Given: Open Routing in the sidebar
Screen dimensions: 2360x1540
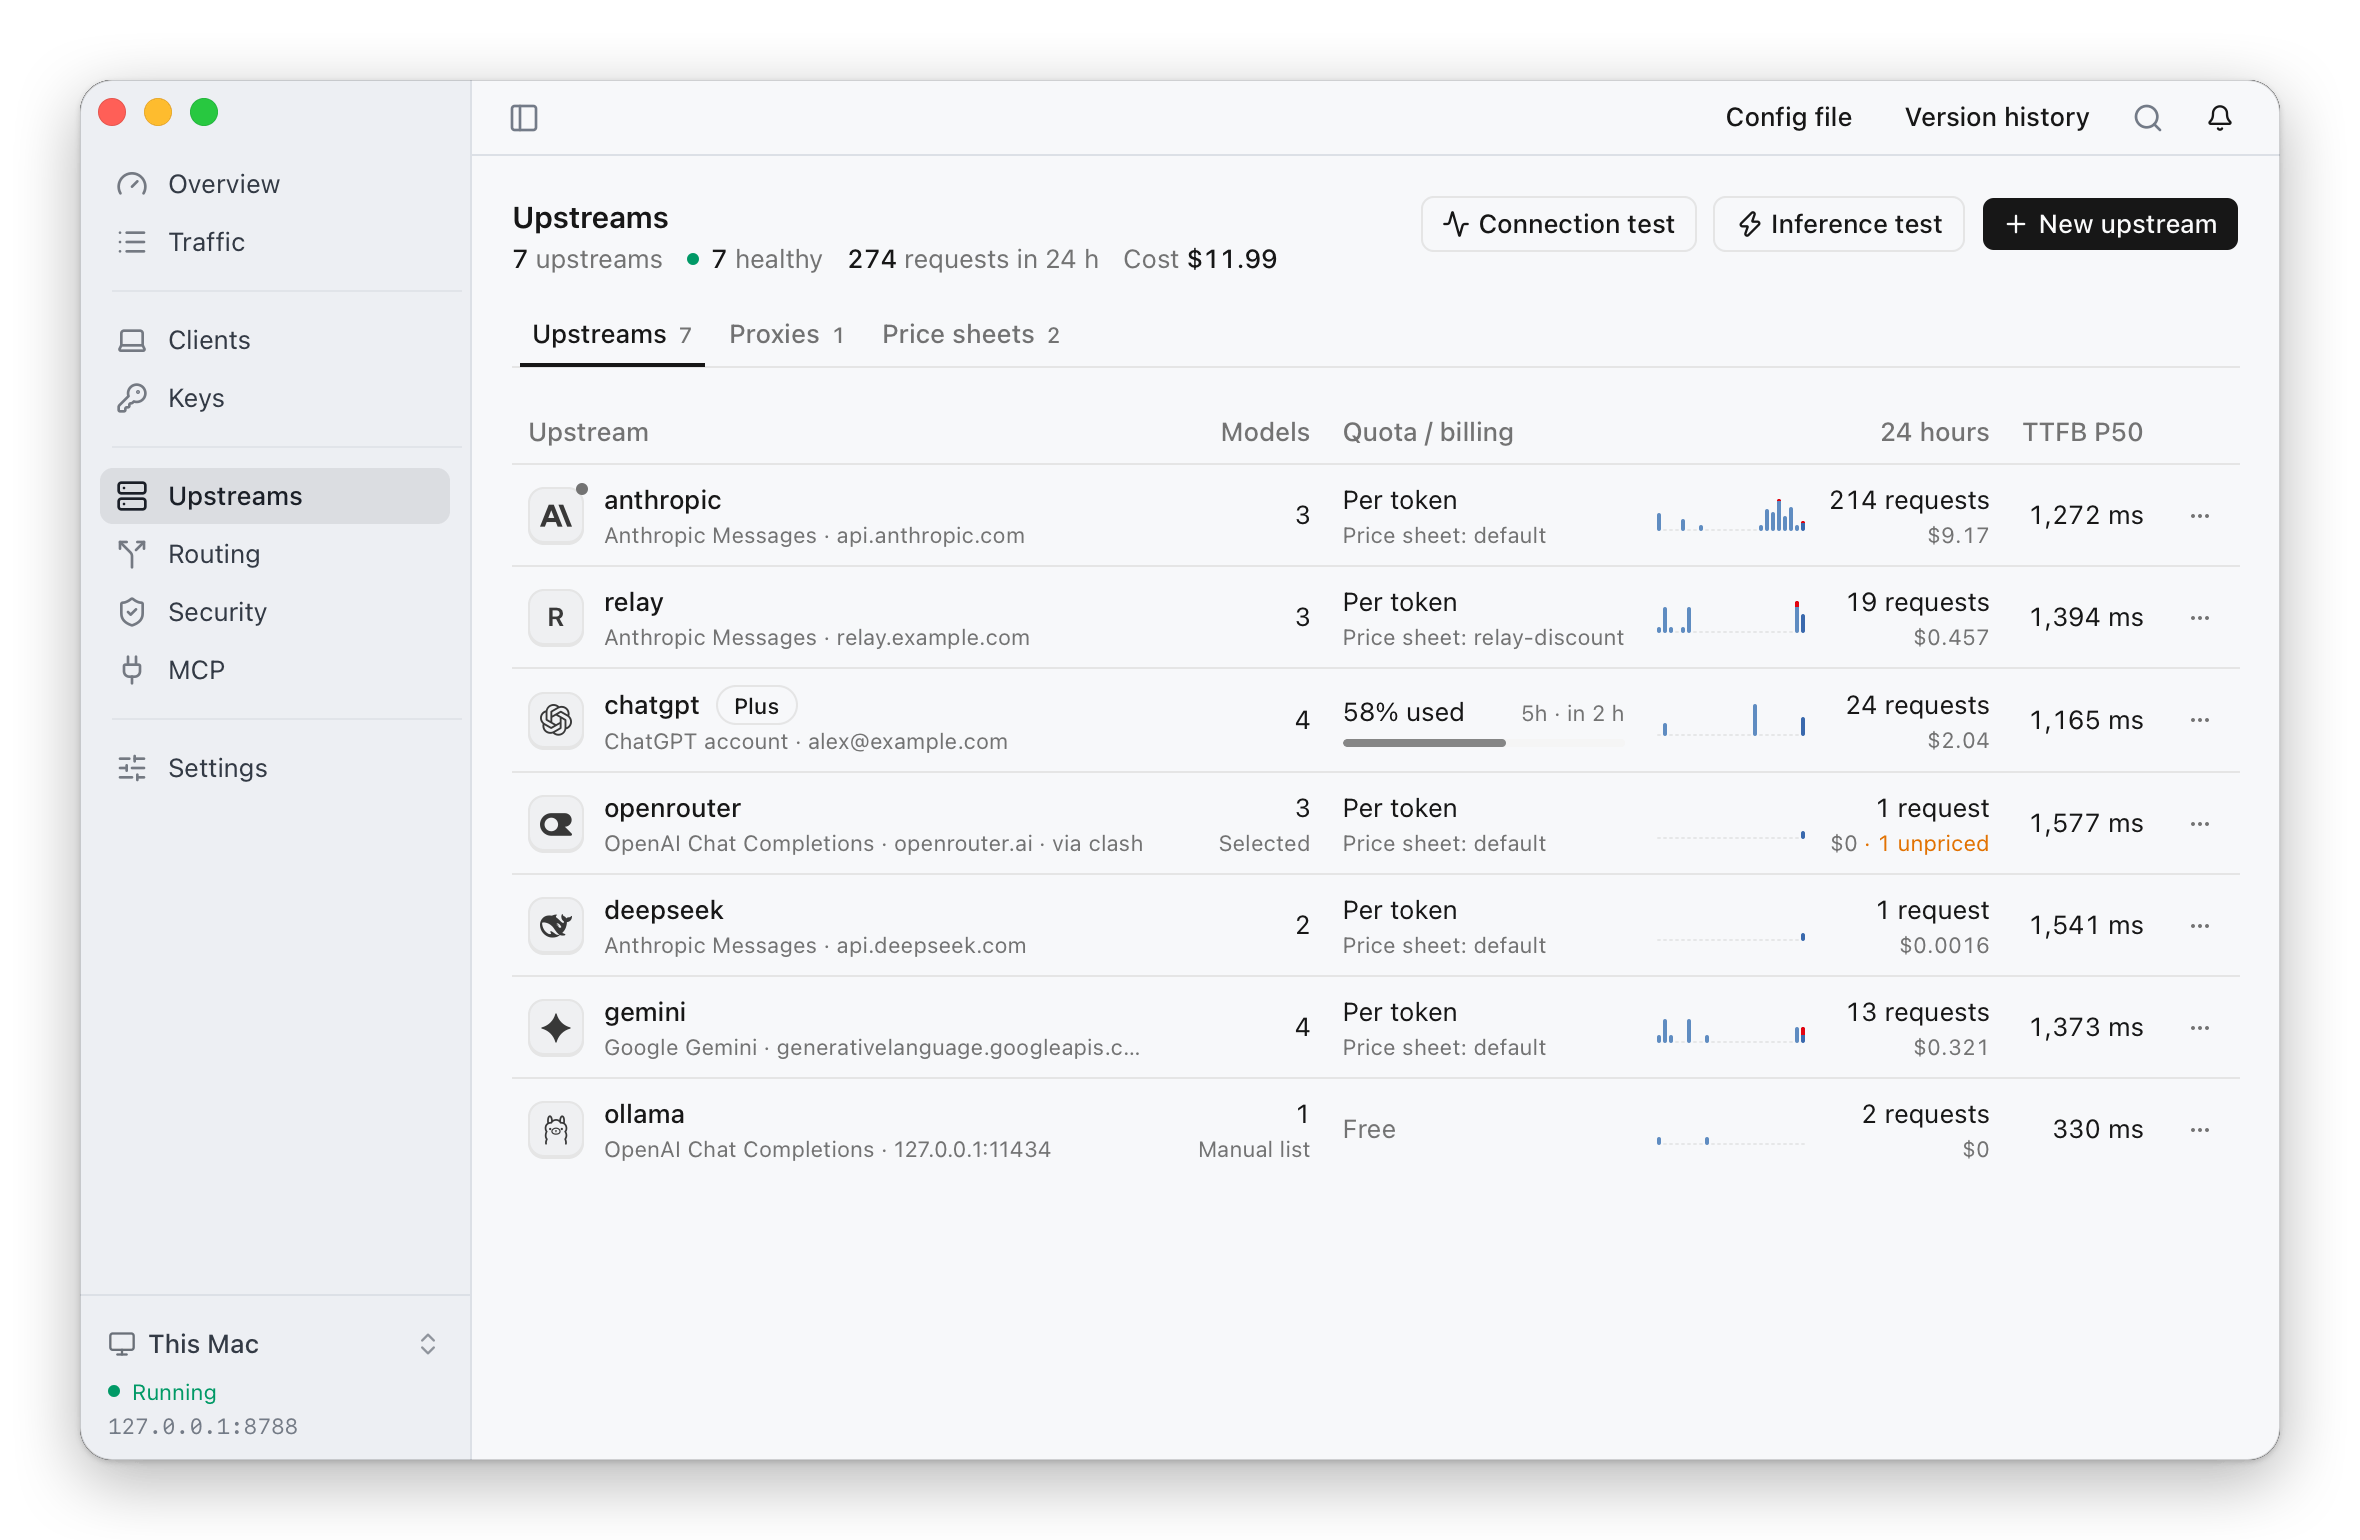Looking at the screenshot, I should click(x=275, y=554).
